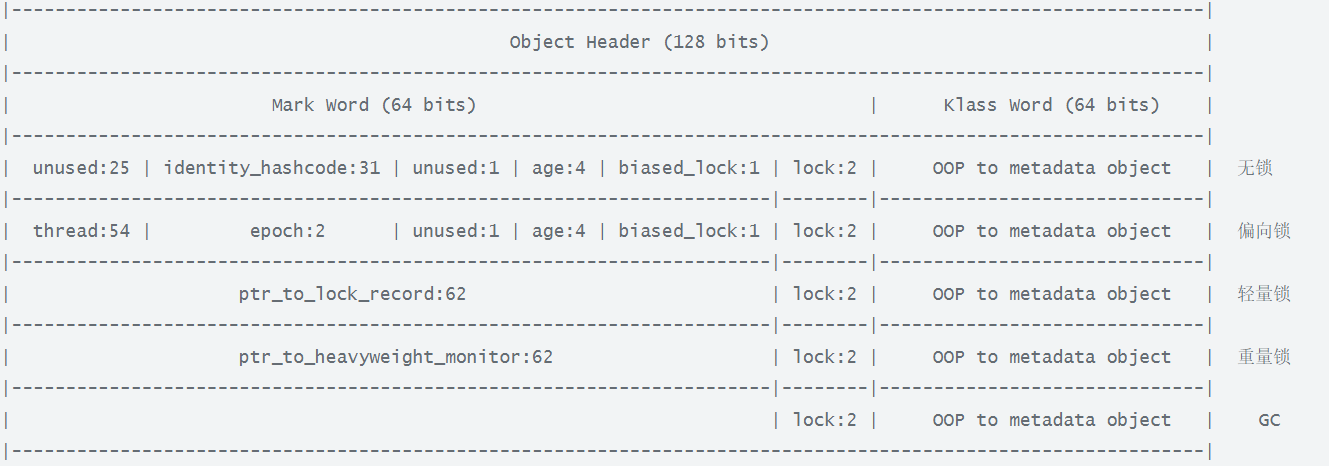Viewport: 1329px width, 466px height.
Task: Click the "unused:25" field text
Action: 81,168
